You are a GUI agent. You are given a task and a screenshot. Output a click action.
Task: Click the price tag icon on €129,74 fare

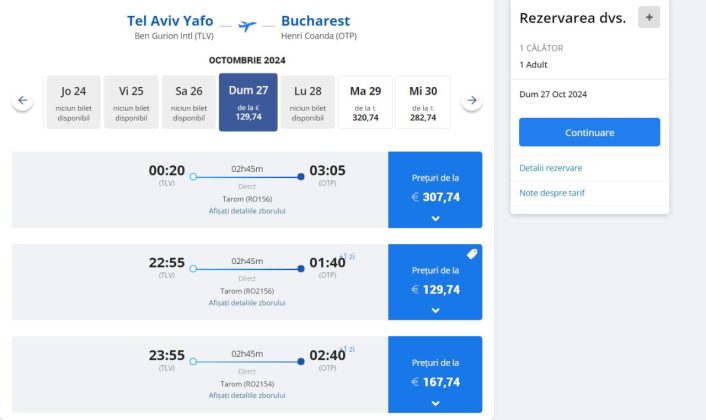[472, 254]
